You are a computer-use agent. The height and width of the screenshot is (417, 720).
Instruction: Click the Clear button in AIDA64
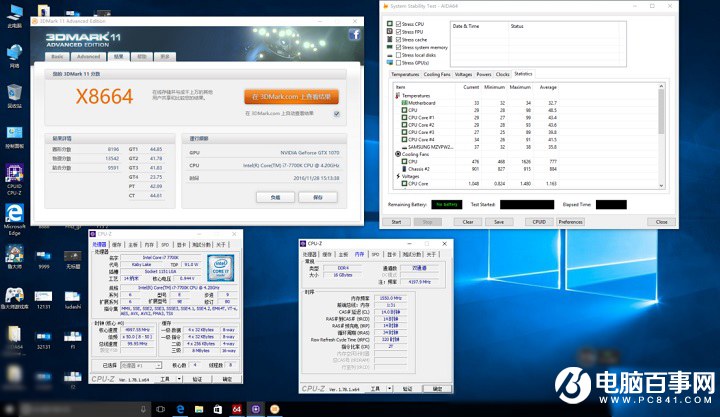(x=468, y=222)
